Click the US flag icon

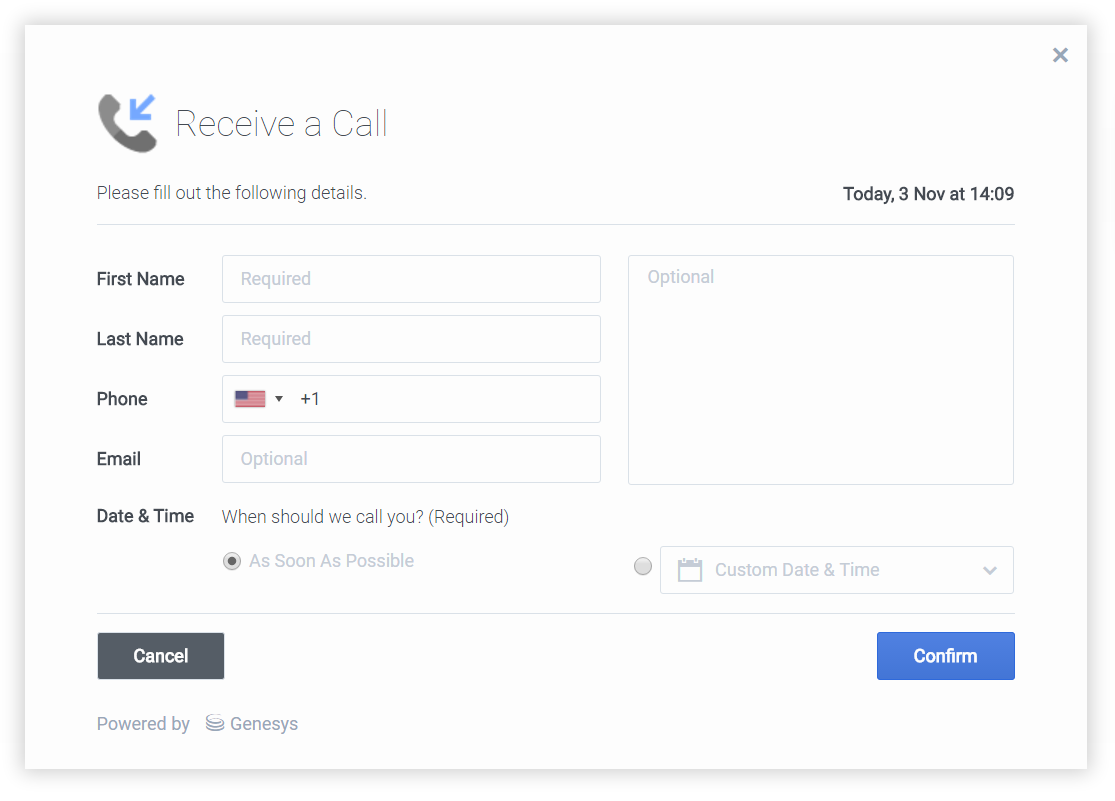pyautogui.click(x=249, y=399)
